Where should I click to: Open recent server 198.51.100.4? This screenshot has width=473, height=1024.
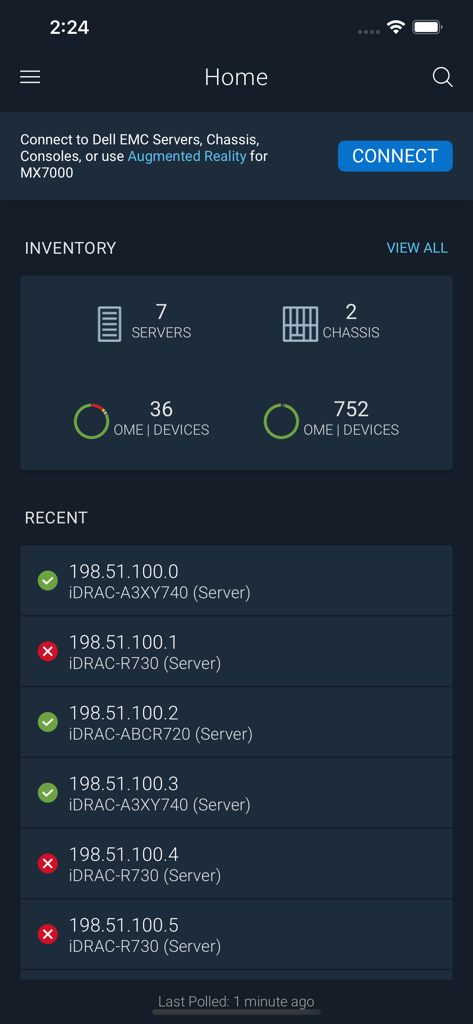[236, 864]
